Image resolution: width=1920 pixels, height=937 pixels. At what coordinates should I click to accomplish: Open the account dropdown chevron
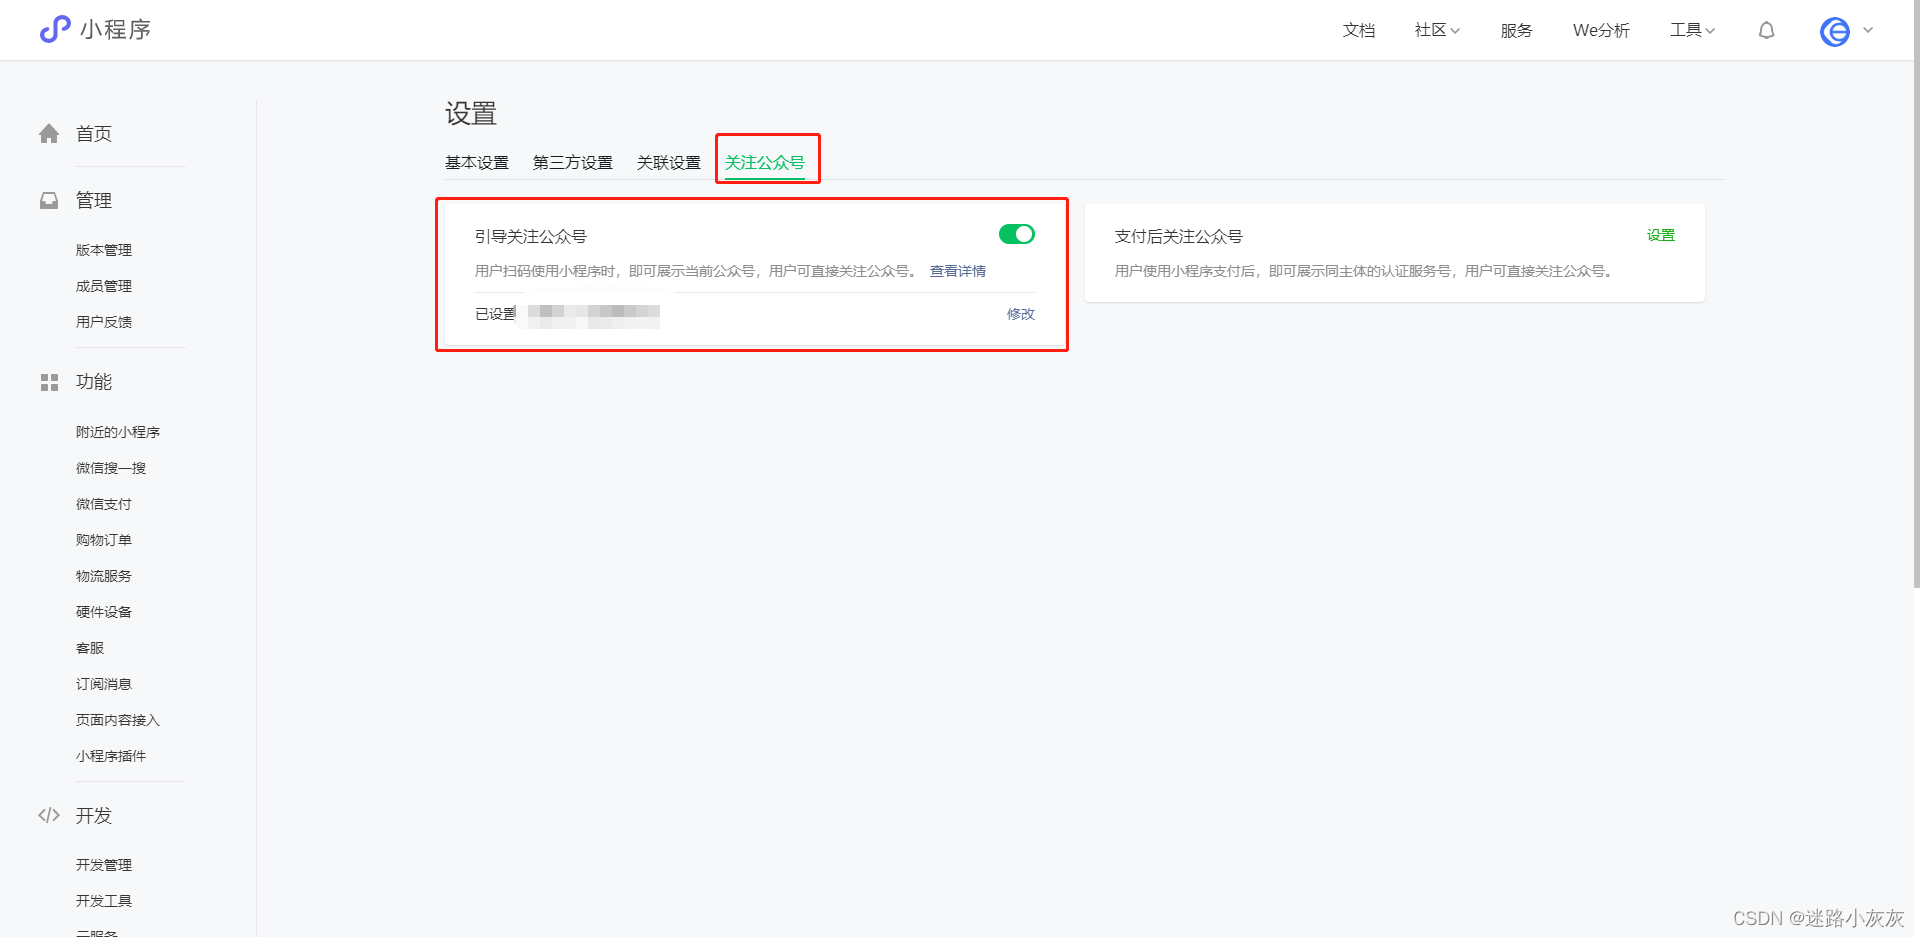pos(1868,30)
